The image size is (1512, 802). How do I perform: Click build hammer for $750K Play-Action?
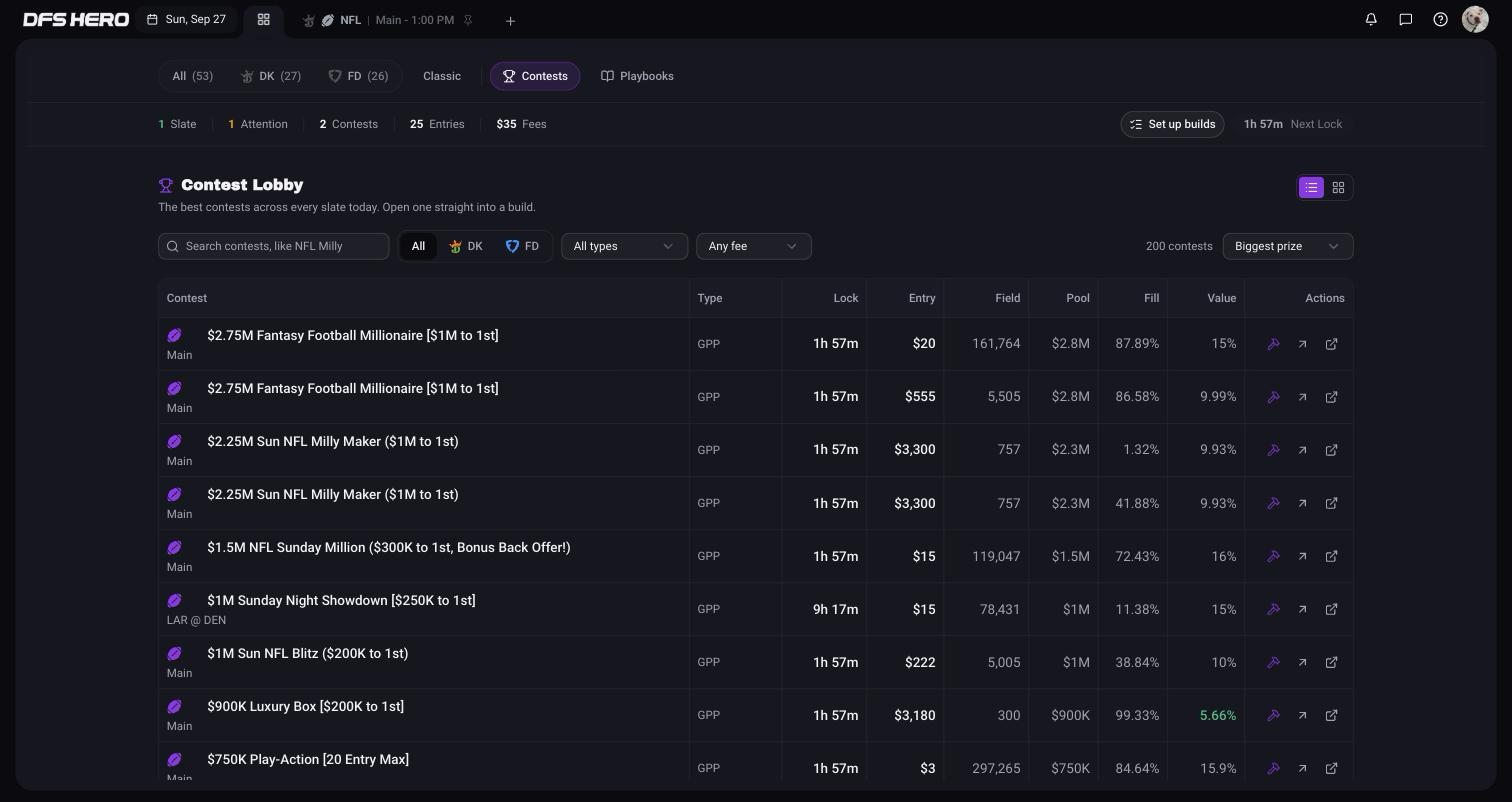pos(1273,768)
